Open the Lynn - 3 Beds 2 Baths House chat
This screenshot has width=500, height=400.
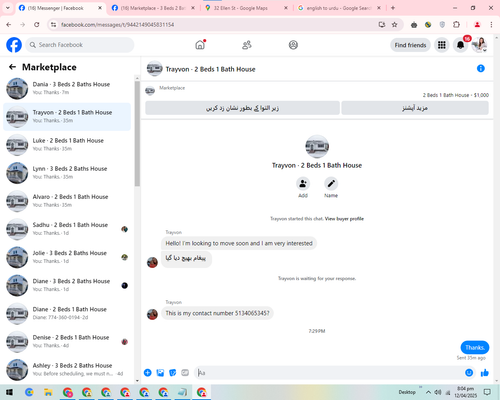67,173
